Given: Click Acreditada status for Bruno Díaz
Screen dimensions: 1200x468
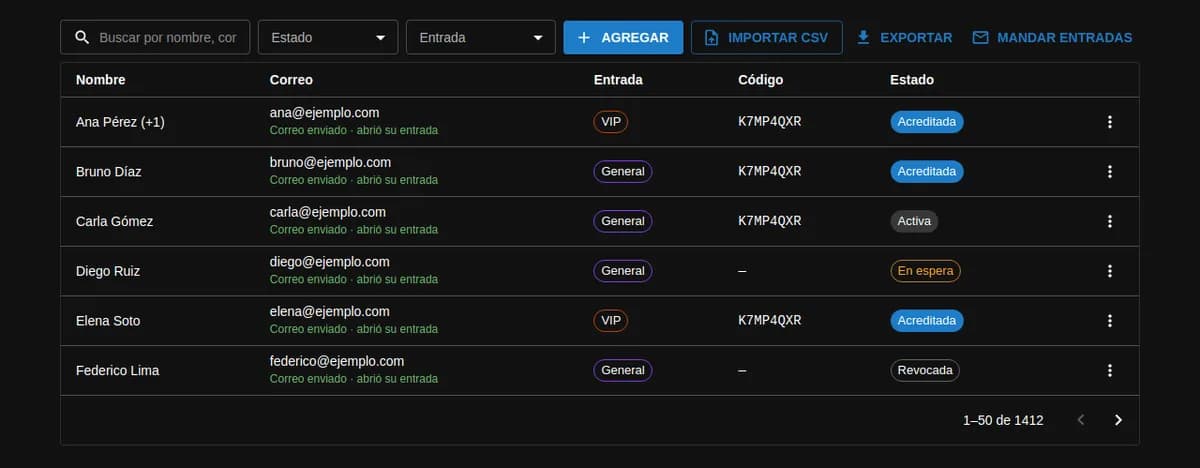Looking at the screenshot, I should pyautogui.click(x=927, y=172).
